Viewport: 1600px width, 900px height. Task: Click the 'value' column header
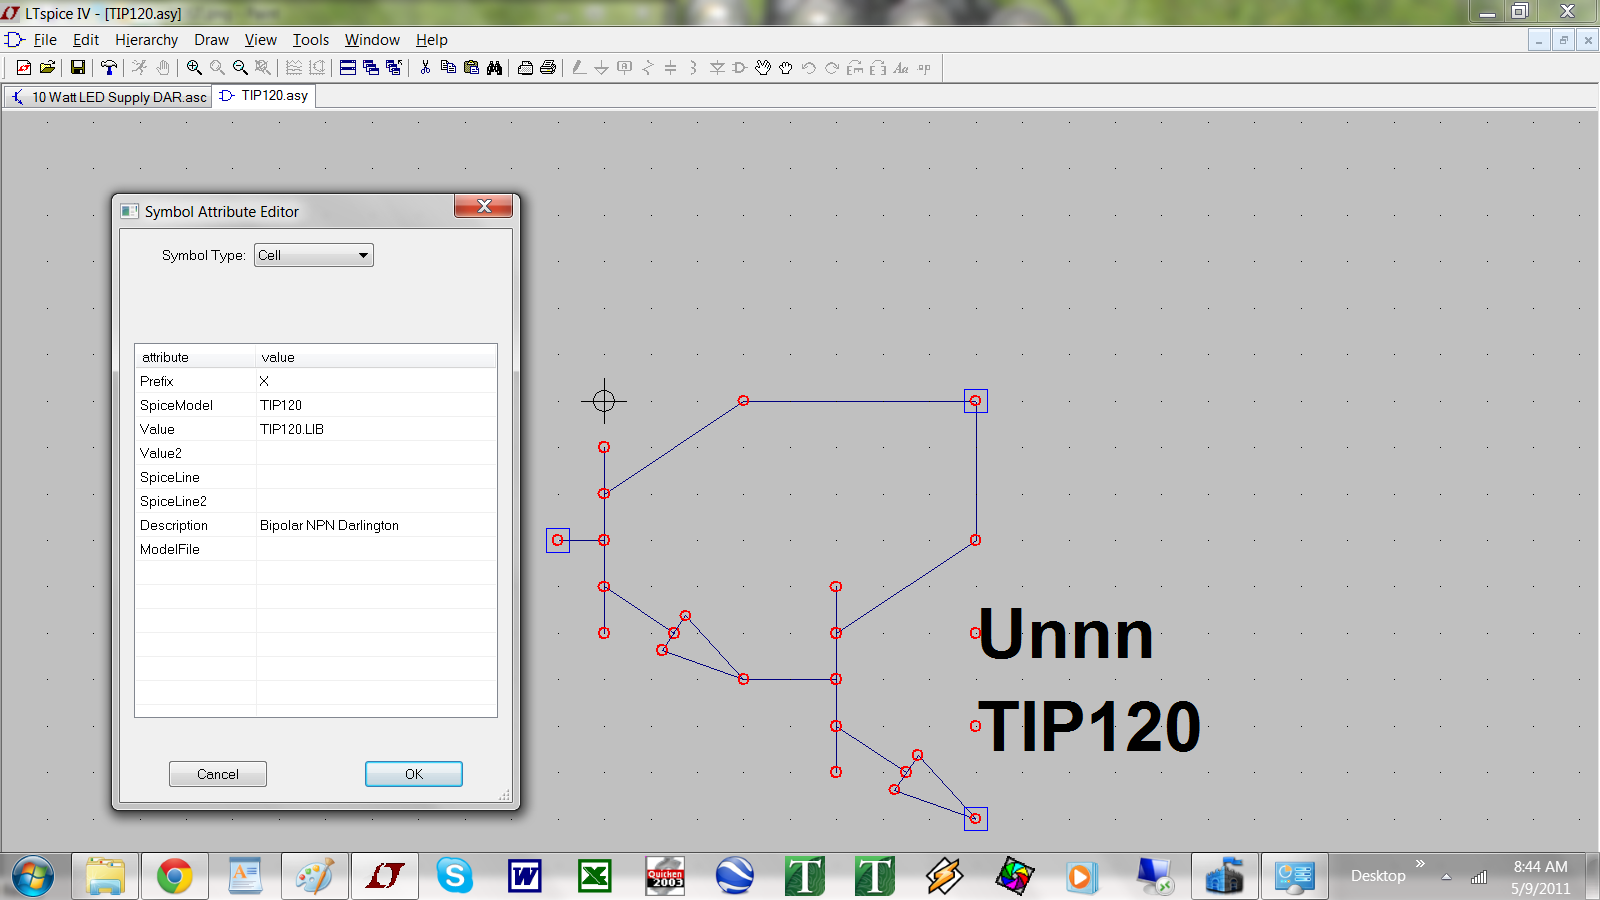click(376, 357)
